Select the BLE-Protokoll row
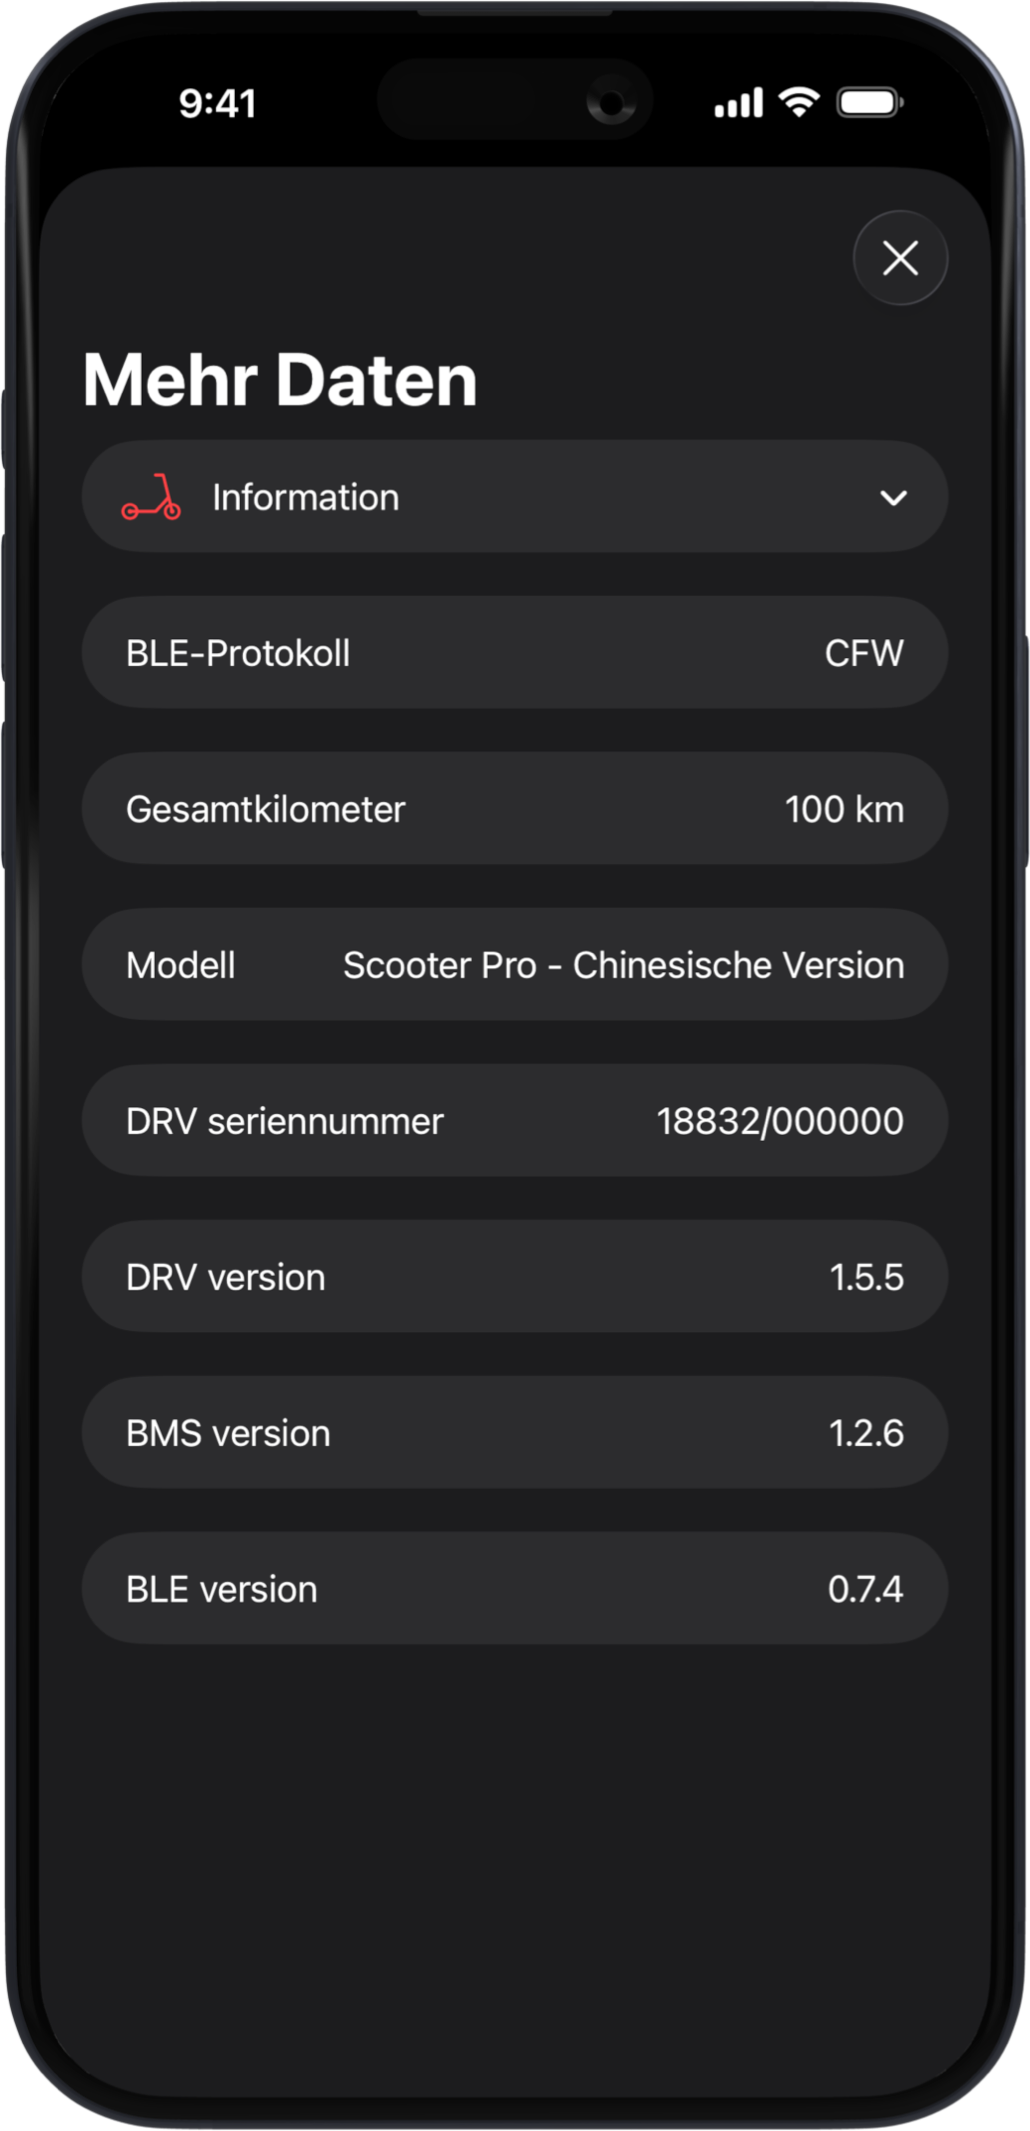Image resolution: width=1030 pixels, height=2131 pixels. [x=238, y=654]
